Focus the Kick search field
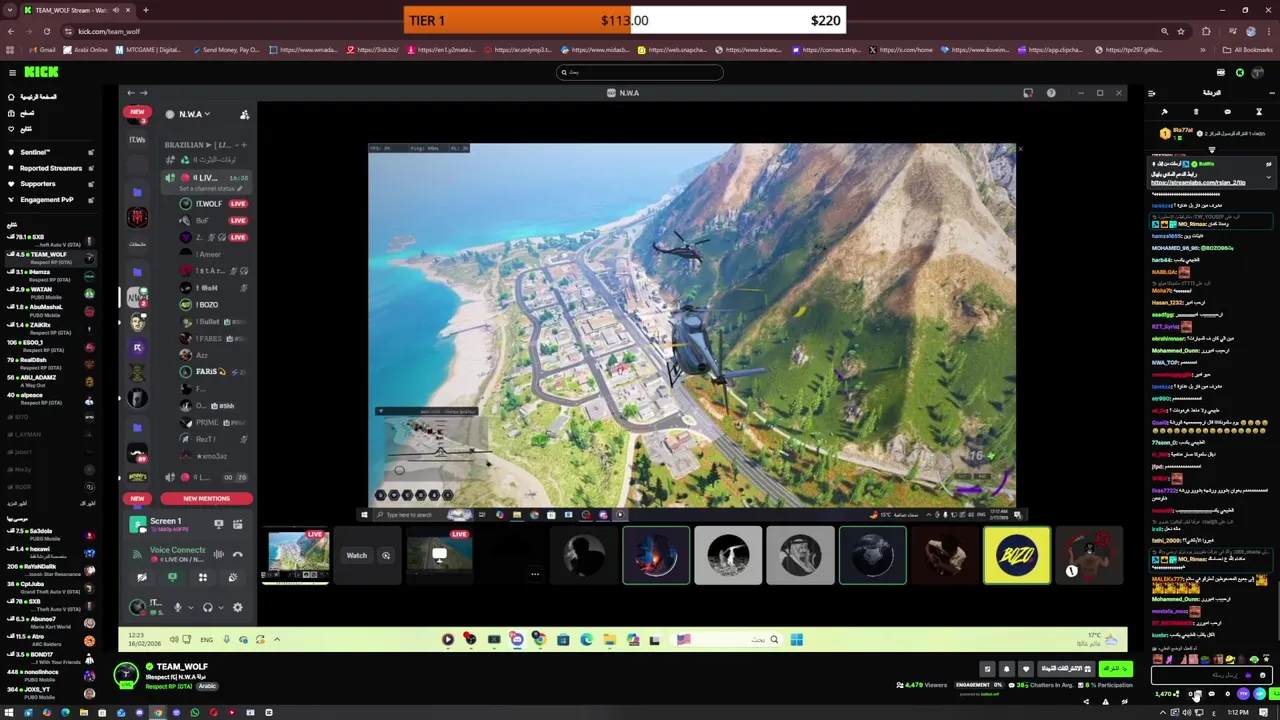The image size is (1280, 720). point(640,72)
